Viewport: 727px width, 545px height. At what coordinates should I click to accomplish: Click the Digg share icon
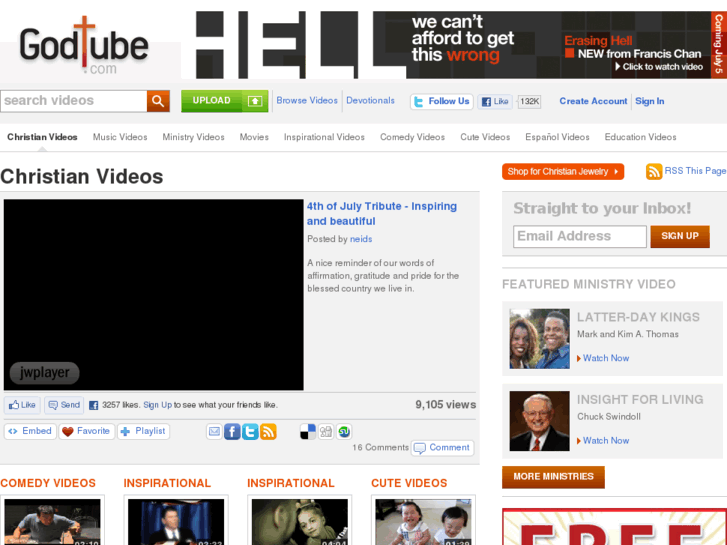(x=326, y=432)
